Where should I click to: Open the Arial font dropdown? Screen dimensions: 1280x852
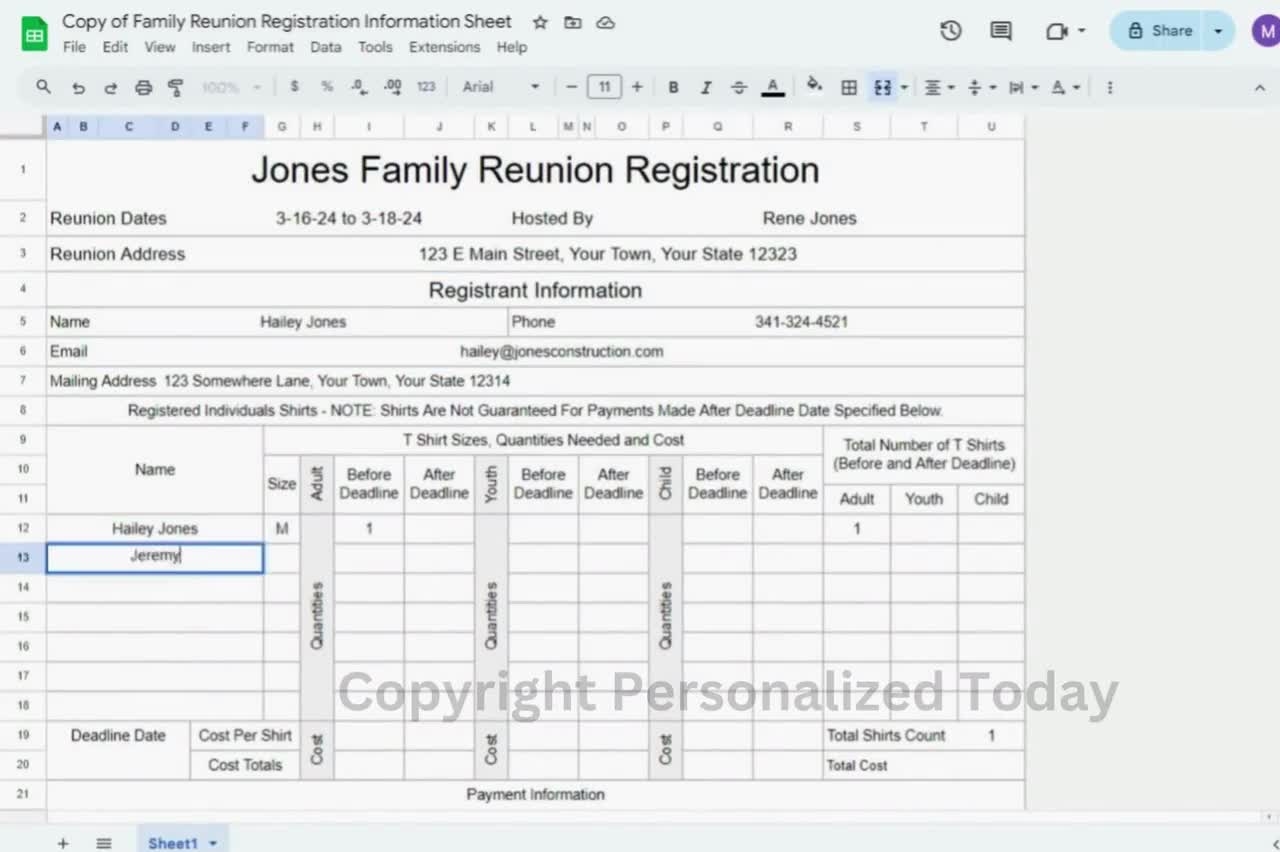click(500, 87)
